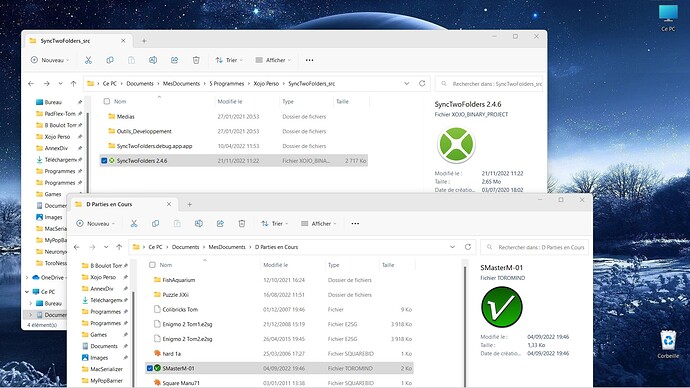
Task: Click Rename icon in SyncTwoFolders_src window toolbar
Action: click(153, 60)
